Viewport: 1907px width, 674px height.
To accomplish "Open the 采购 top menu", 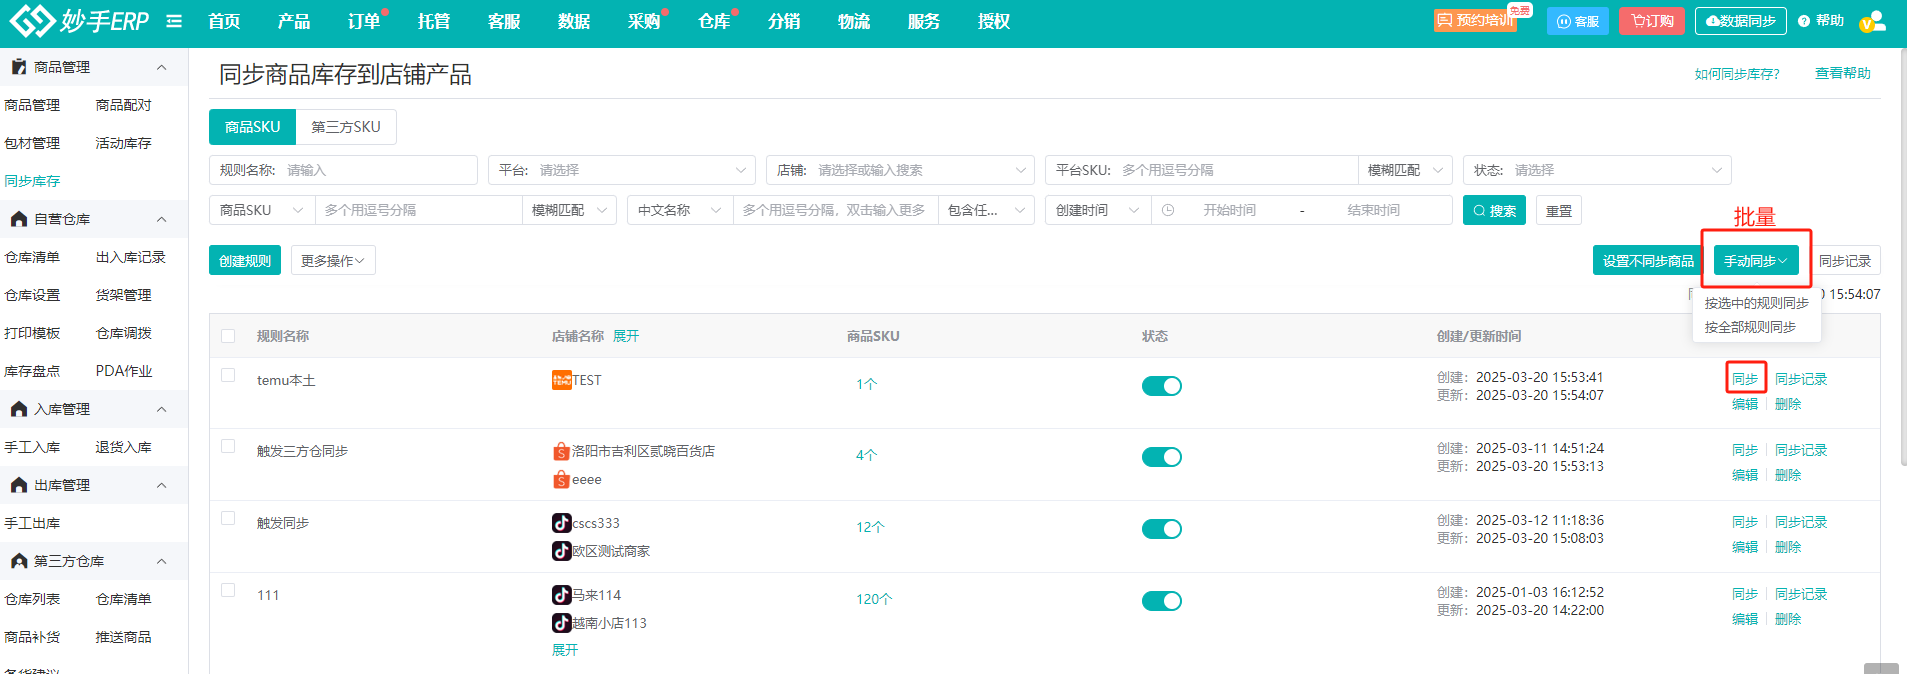I will coord(644,21).
